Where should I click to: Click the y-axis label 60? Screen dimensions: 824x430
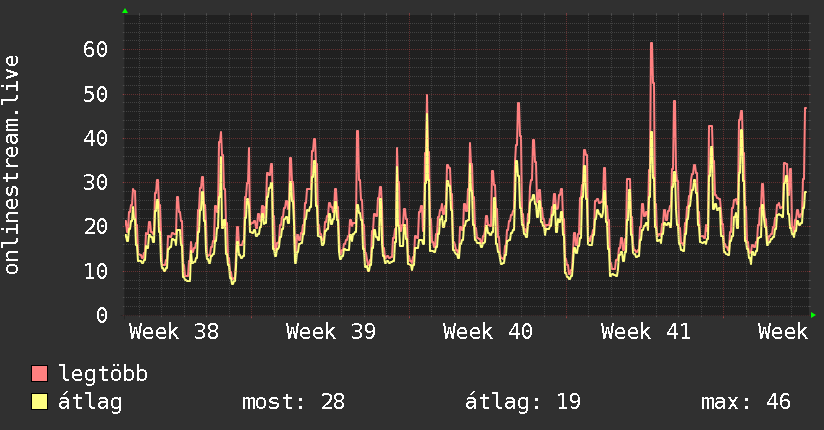point(96,50)
